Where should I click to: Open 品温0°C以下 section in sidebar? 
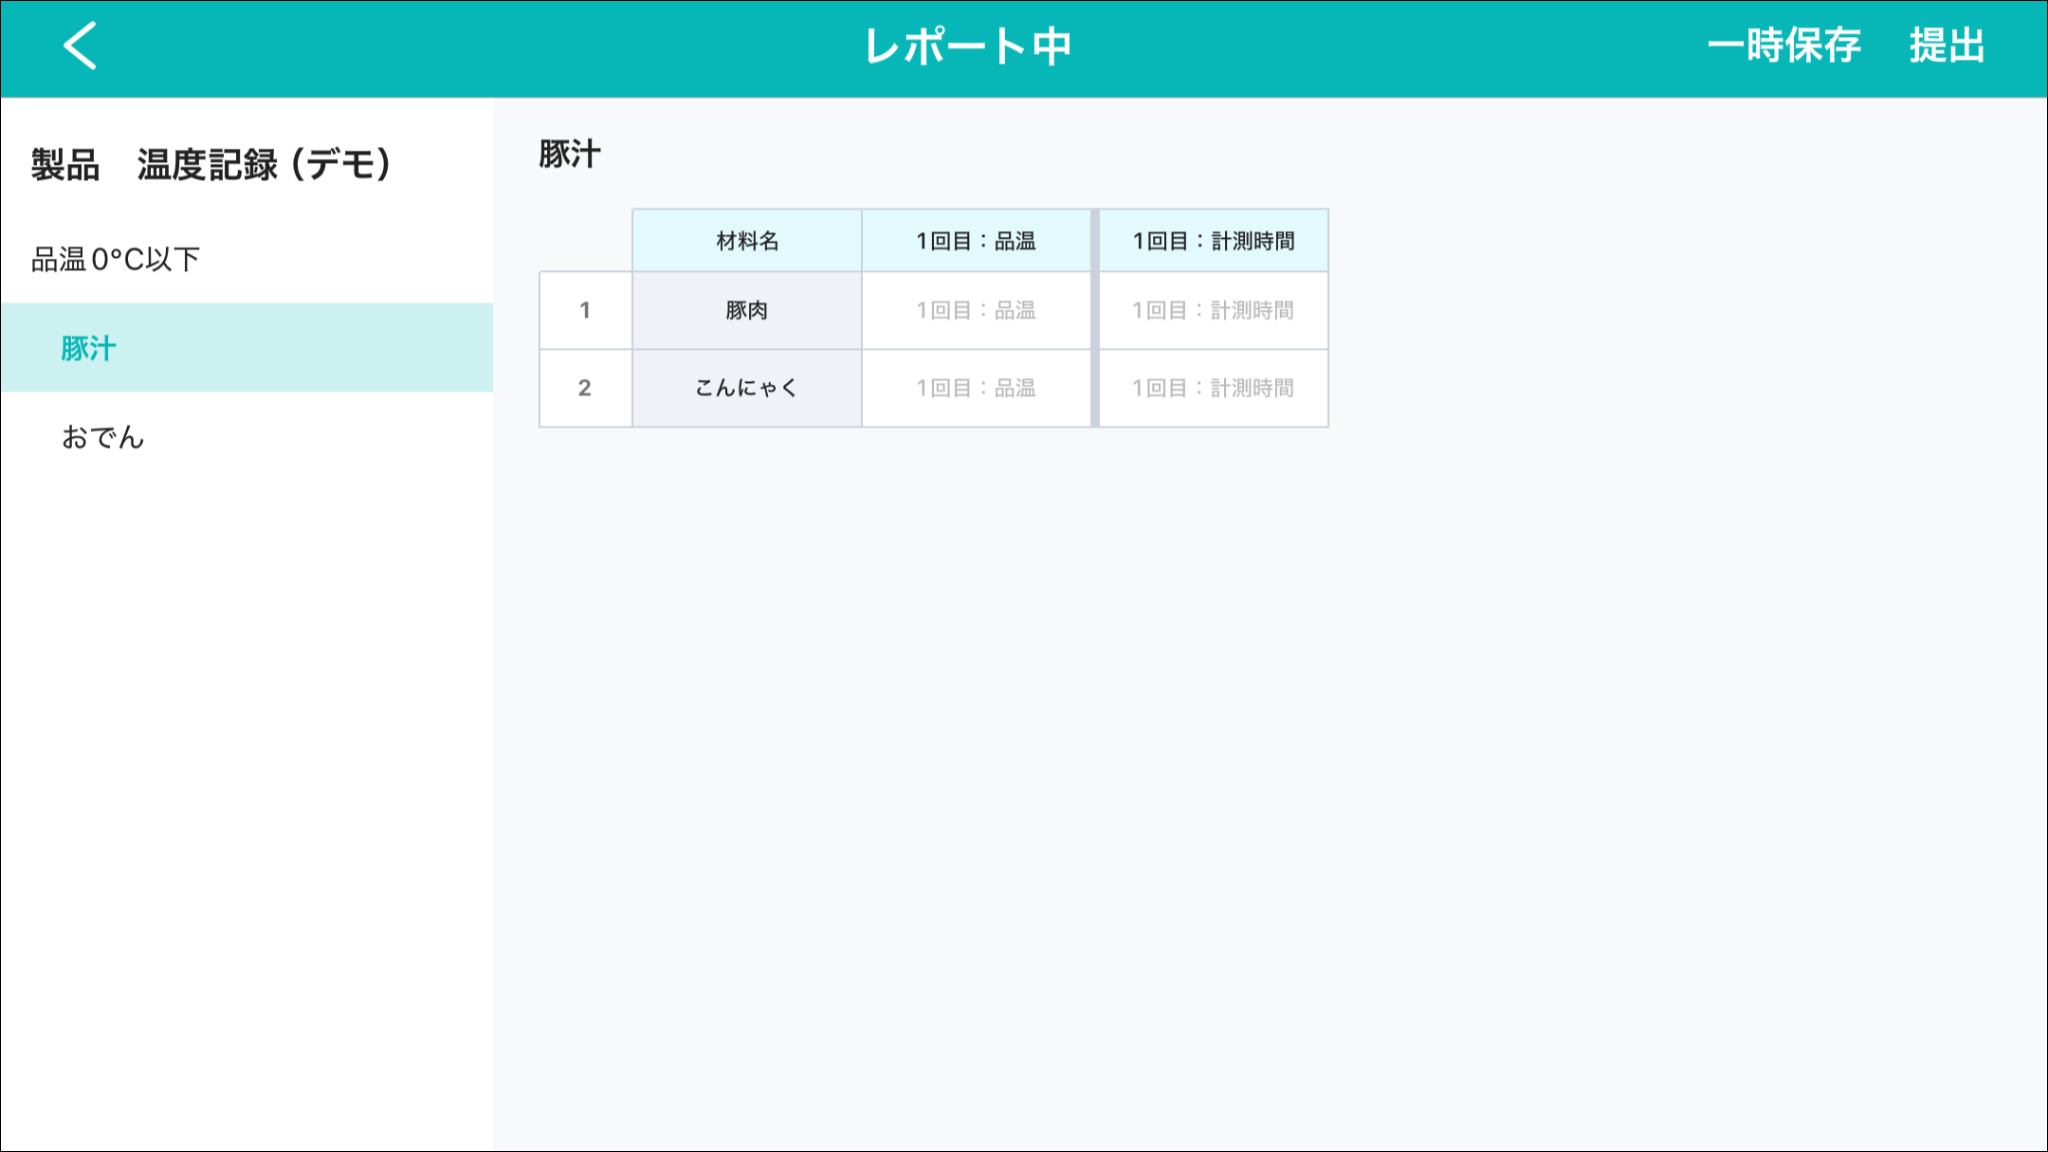pyautogui.click(x=116, y=260)
